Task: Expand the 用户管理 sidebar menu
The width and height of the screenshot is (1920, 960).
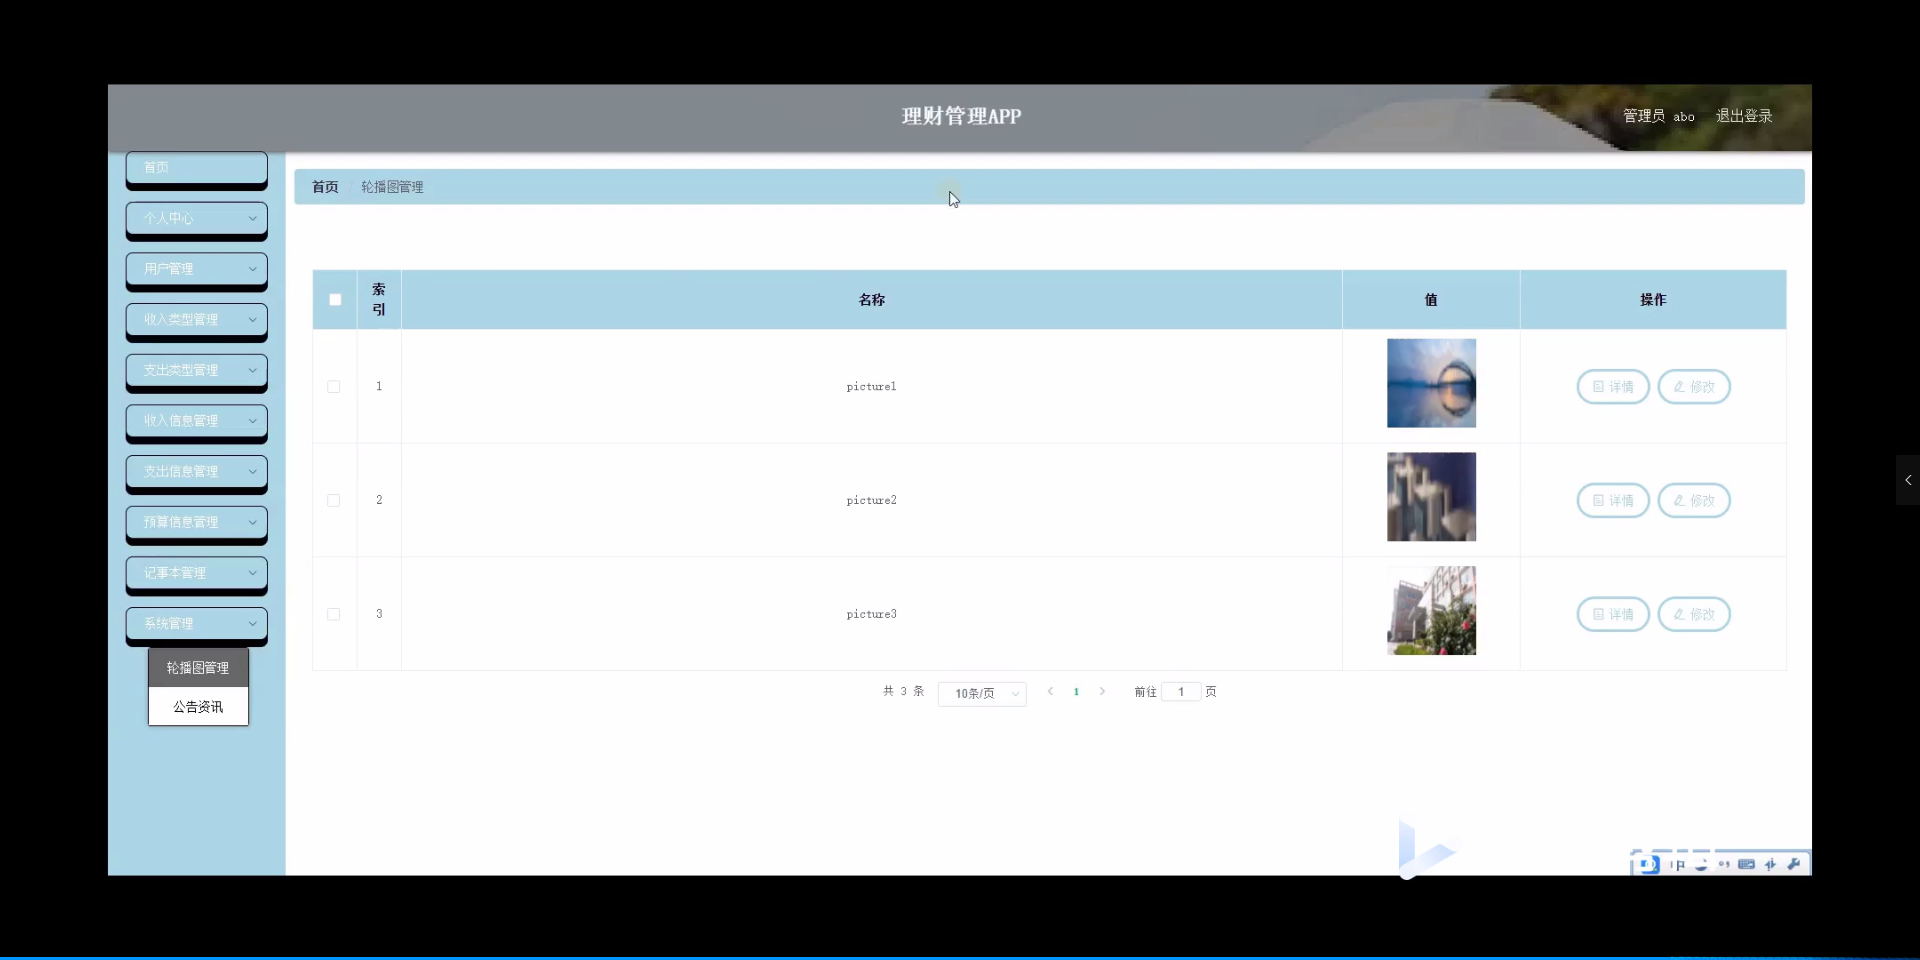Action: (196, 270)
